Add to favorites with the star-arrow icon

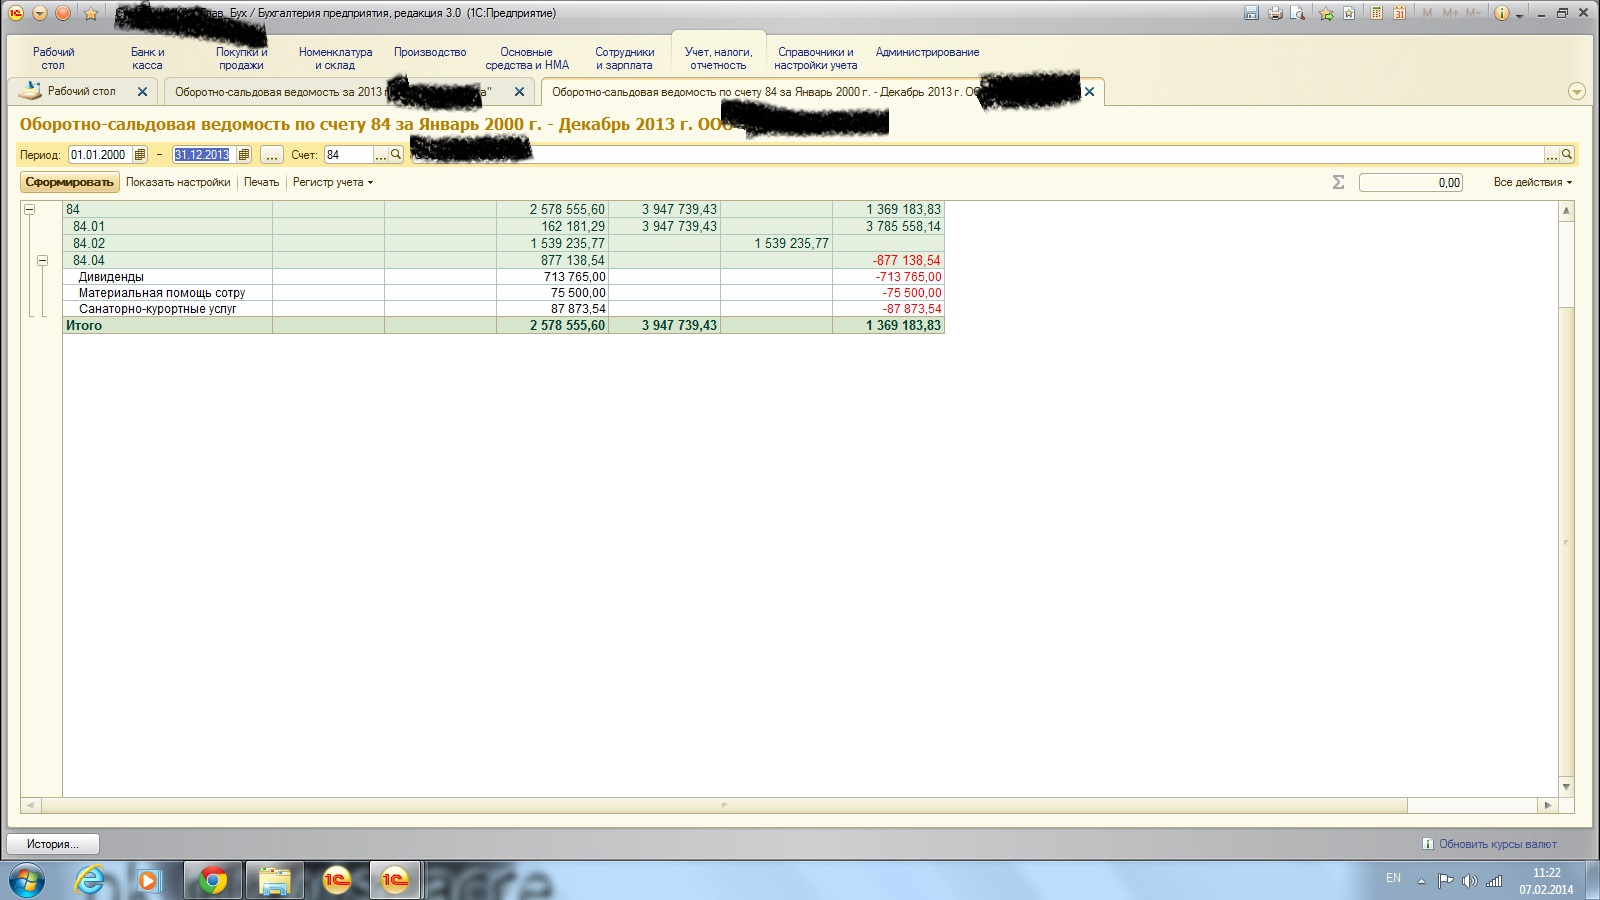point(1326,13)
